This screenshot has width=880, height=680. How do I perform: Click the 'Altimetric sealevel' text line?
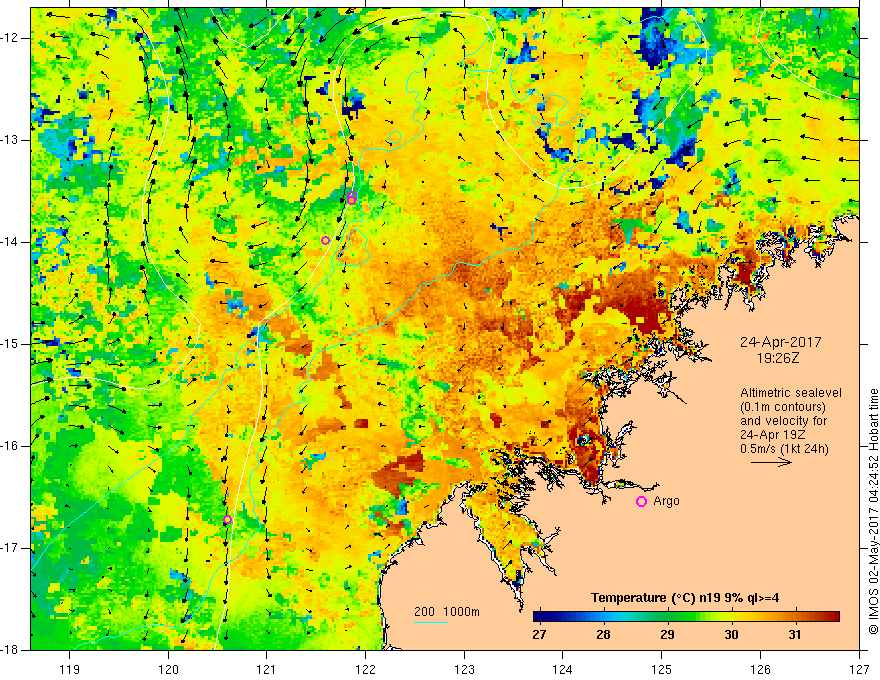[x=791, y=393]
